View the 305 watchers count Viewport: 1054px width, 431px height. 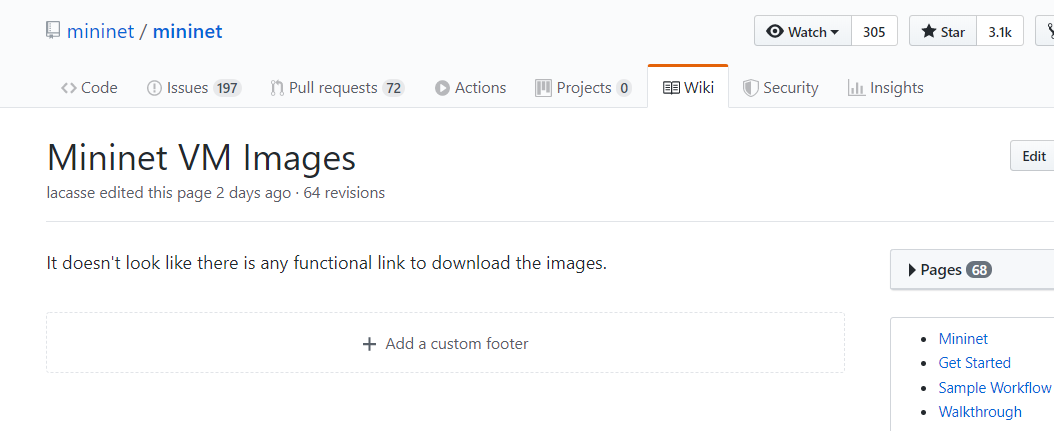[x=874, y=32]
